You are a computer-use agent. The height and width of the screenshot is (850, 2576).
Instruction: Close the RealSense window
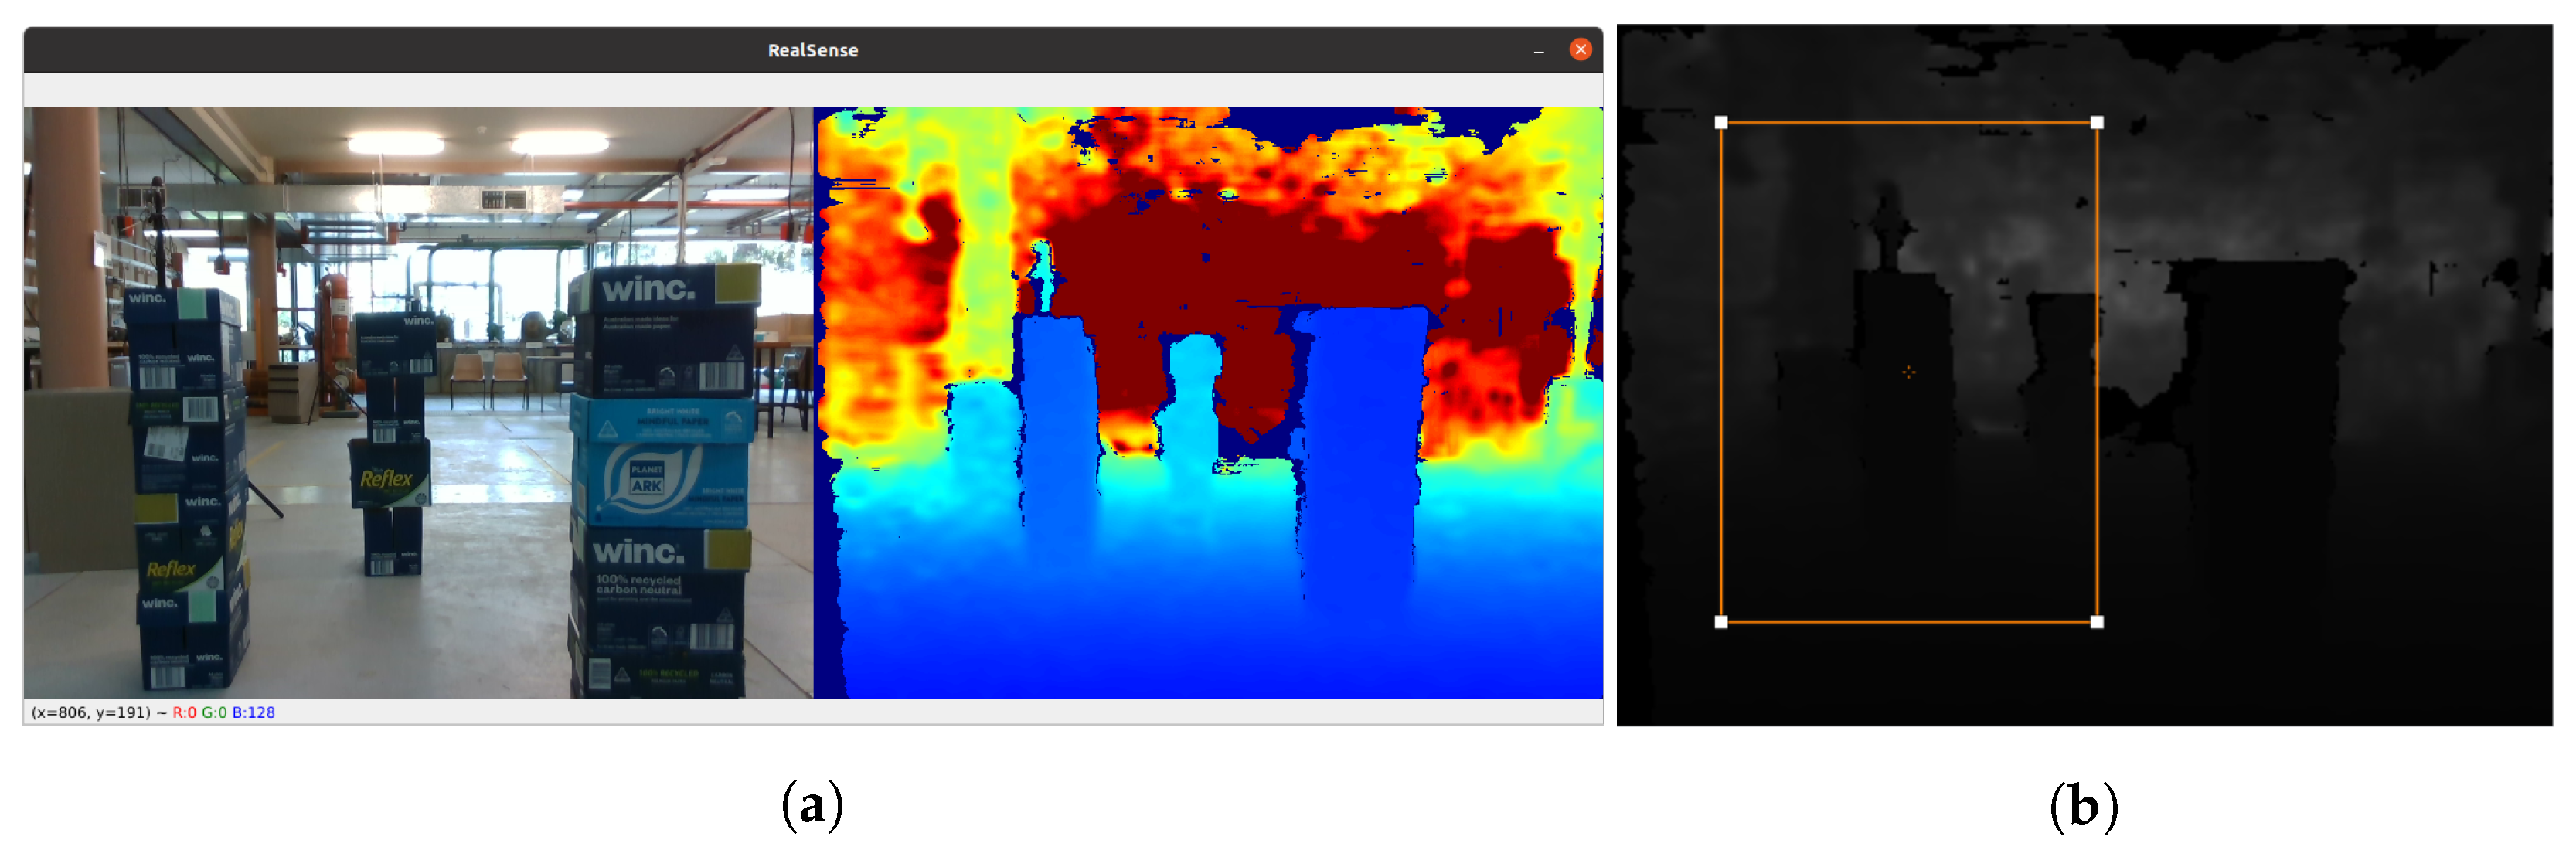pyautogui.click(x=1580, y=49)
